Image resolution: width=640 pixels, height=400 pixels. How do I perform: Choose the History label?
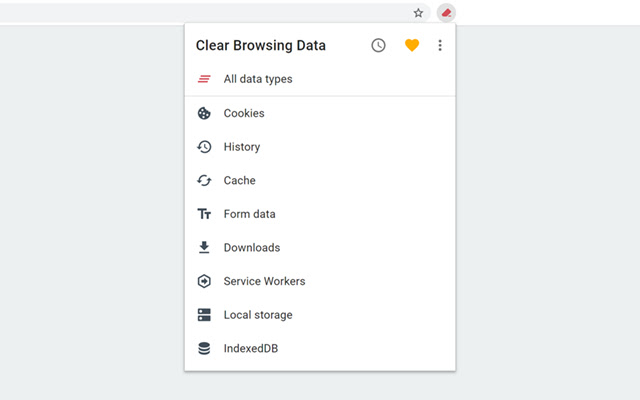coord(242,147)
